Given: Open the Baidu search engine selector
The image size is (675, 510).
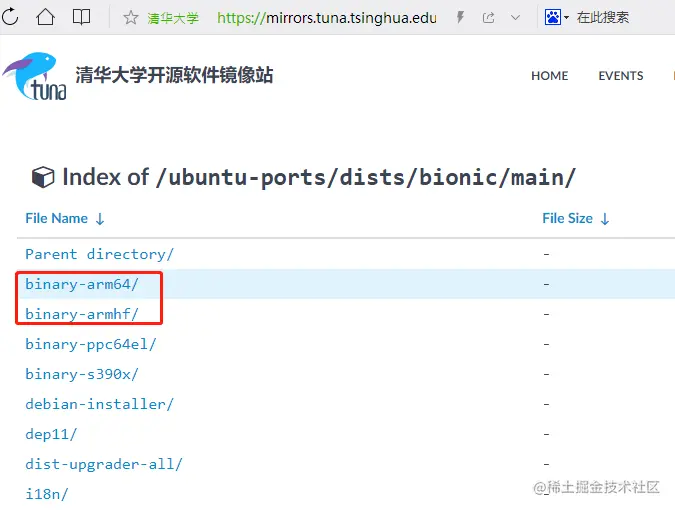Looking at the screenshot, I should [x=556, y=18].
